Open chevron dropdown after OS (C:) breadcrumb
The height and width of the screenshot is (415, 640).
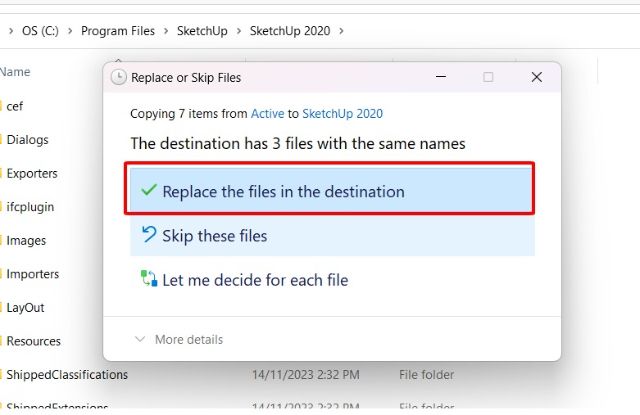click(x=68, y=31)
